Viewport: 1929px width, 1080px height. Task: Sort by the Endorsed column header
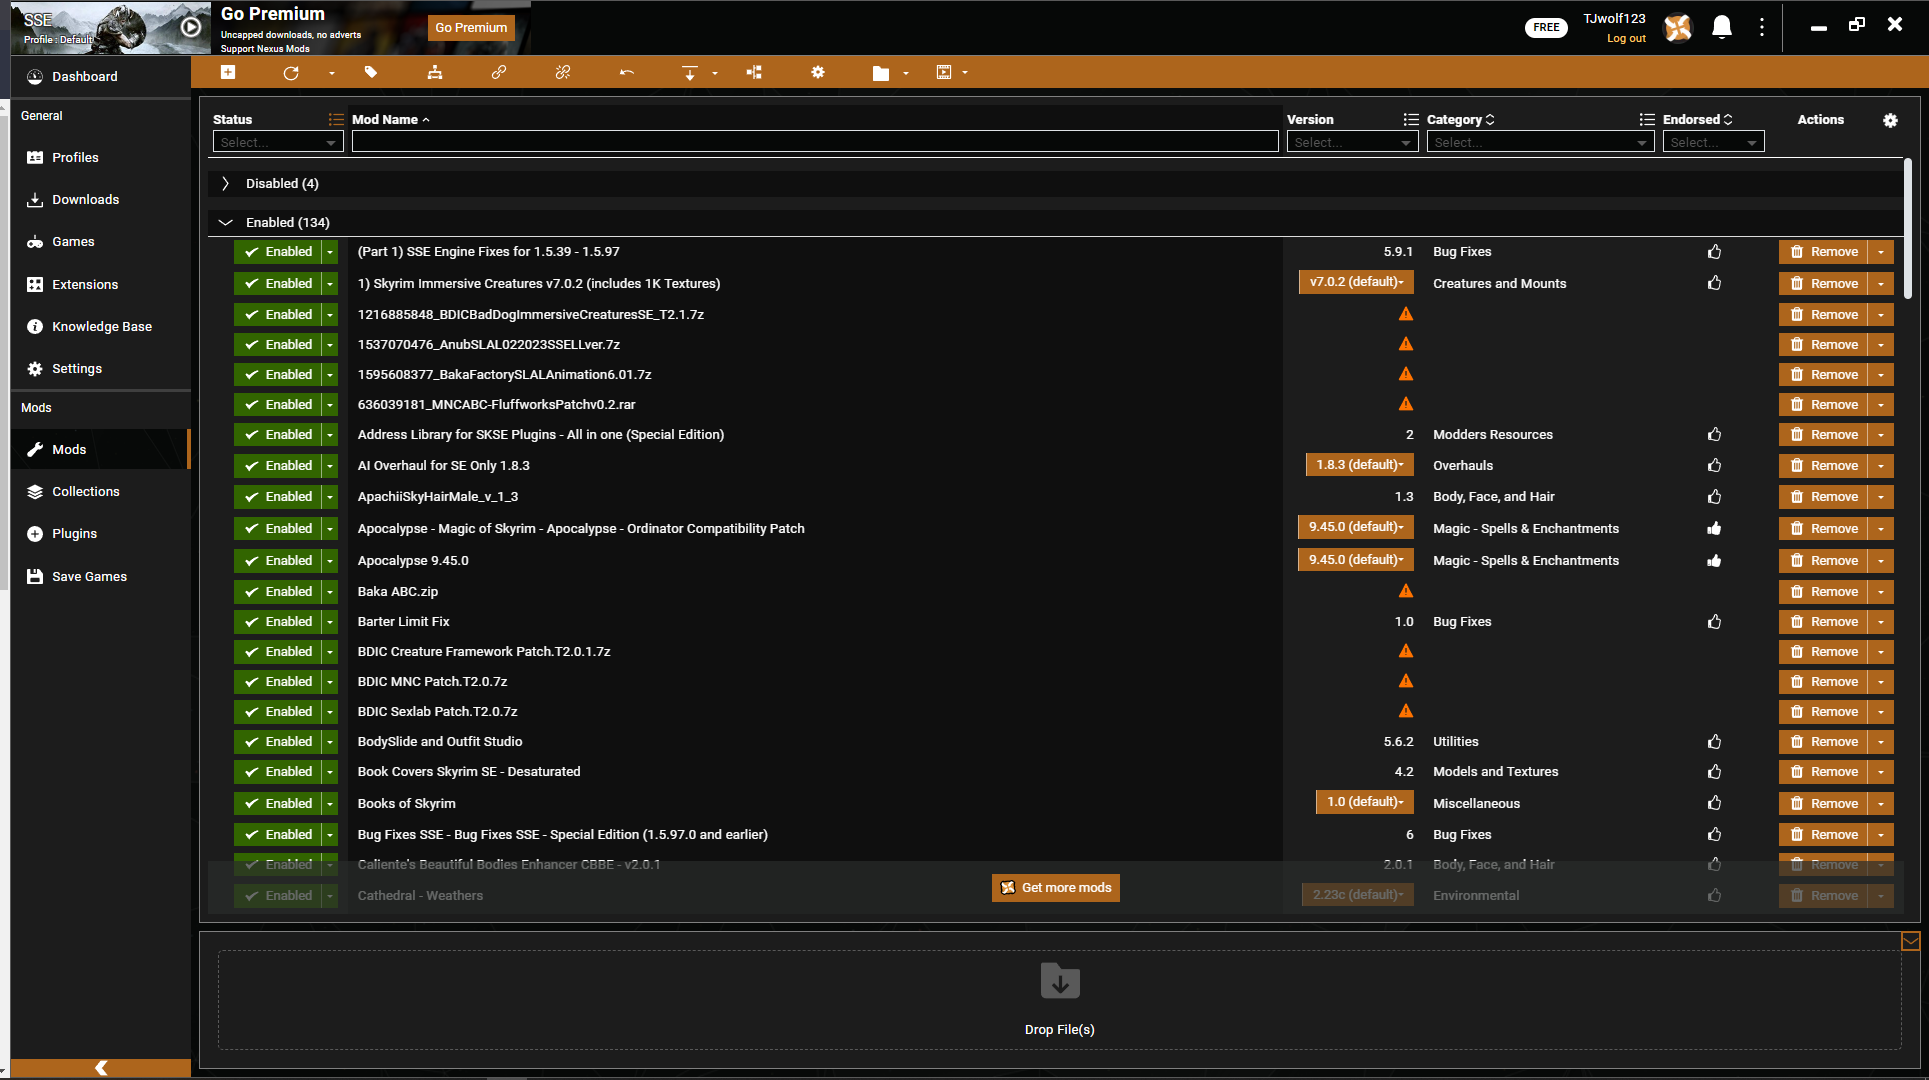click(1697, 119)
